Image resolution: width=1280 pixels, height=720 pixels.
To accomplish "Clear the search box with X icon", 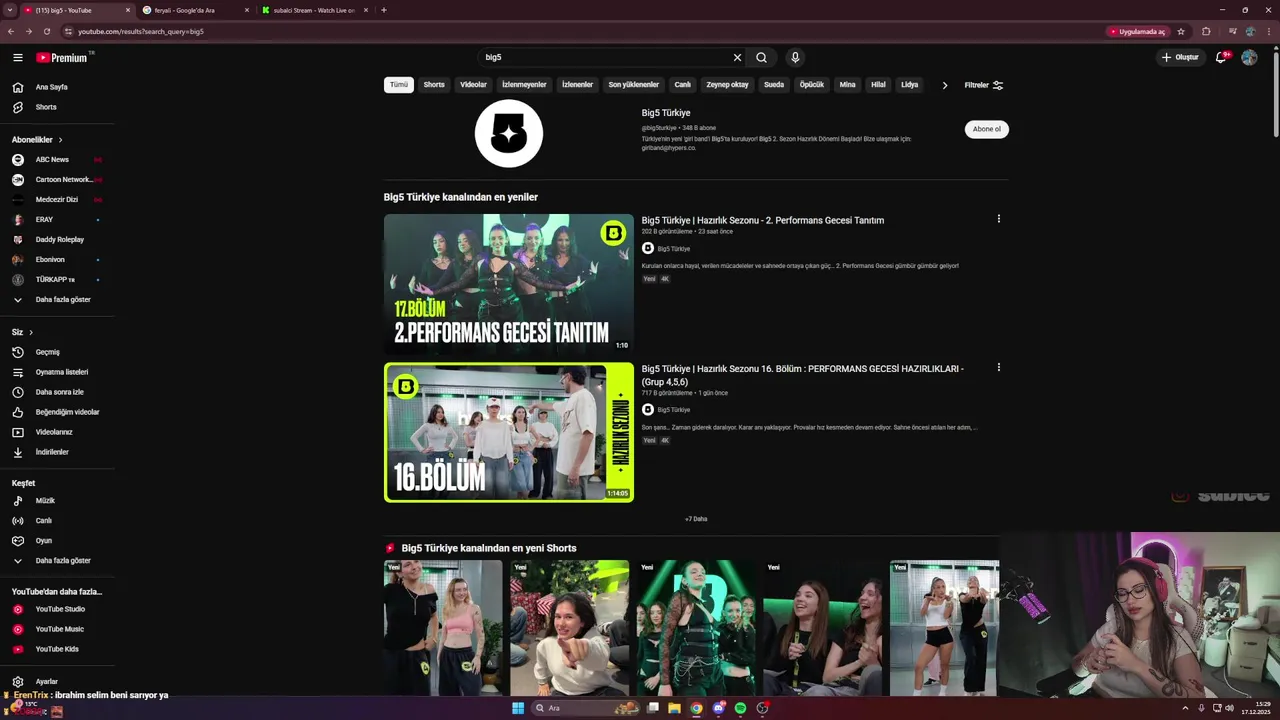I will coord(737,58).
